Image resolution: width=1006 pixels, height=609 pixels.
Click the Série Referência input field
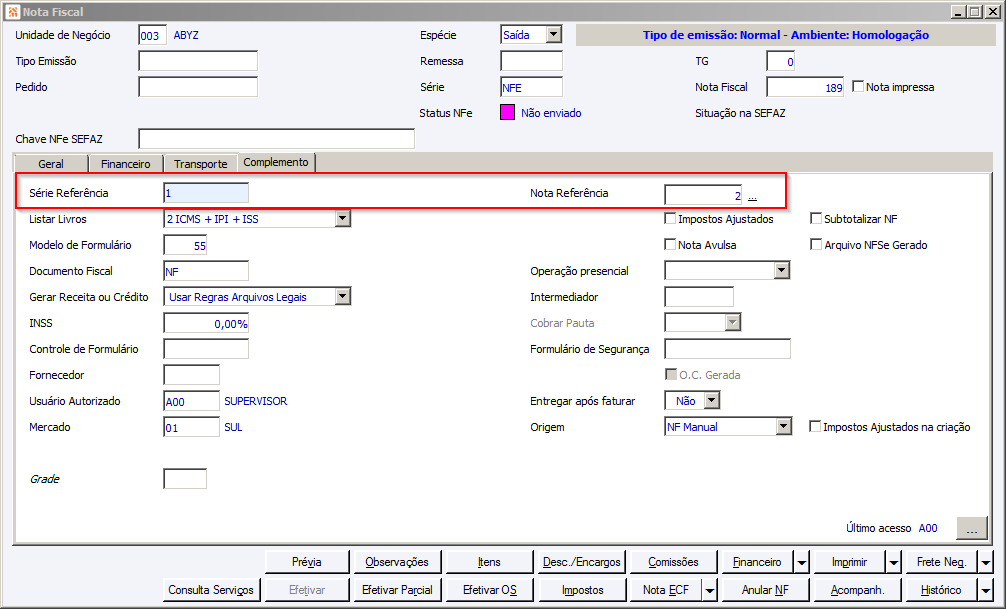tap(206, 193)
